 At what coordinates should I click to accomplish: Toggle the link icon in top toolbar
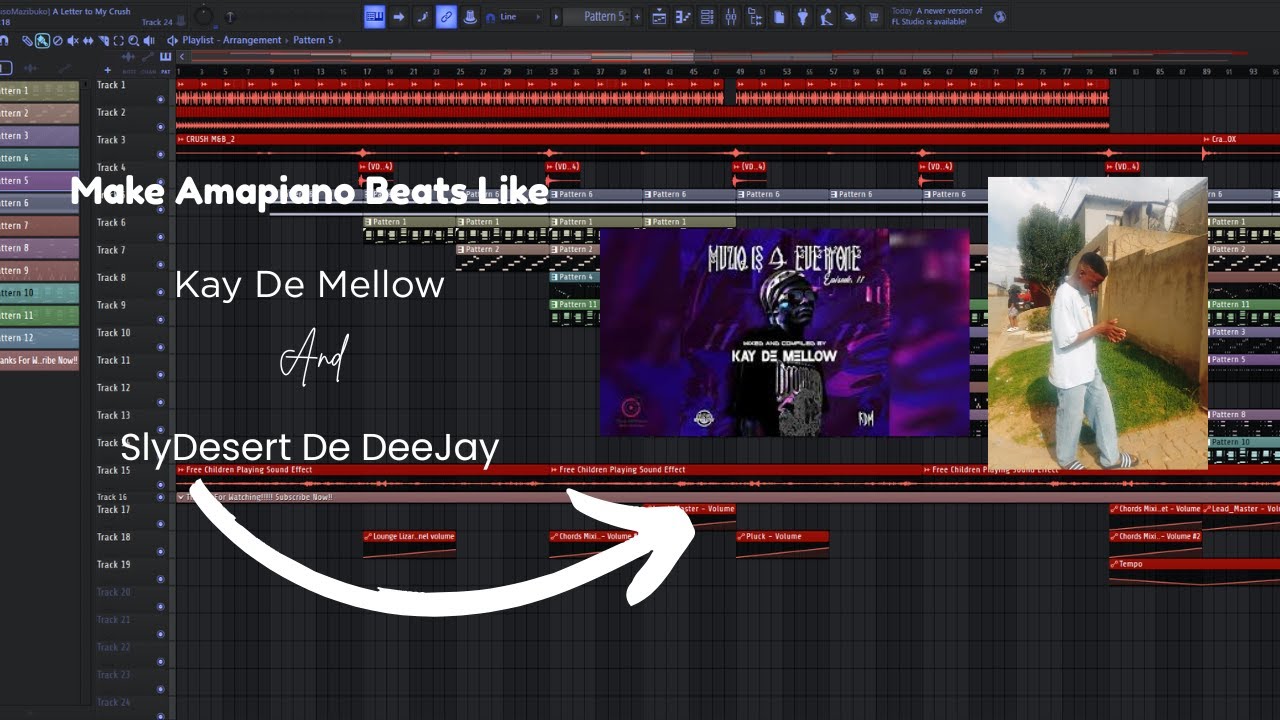point(446,16)
